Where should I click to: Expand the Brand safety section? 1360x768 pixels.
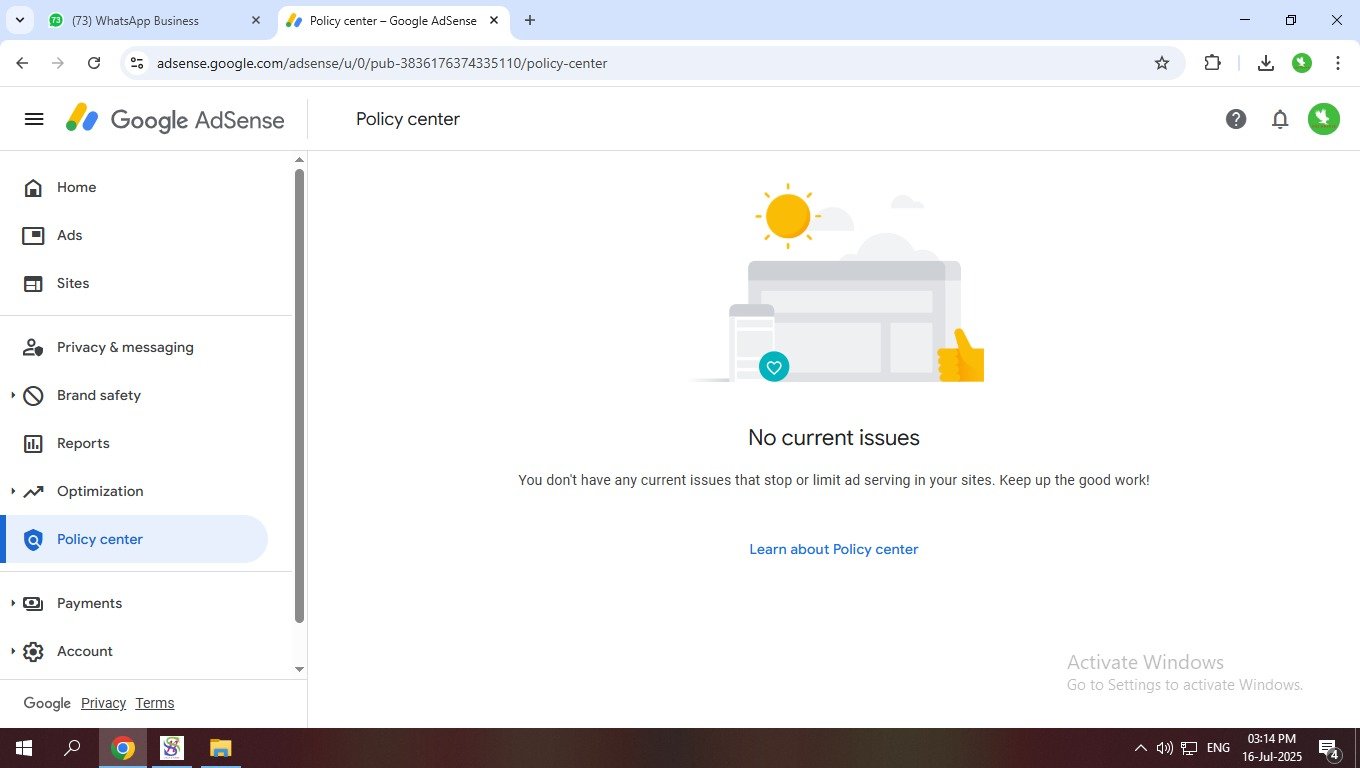point(13,395)
